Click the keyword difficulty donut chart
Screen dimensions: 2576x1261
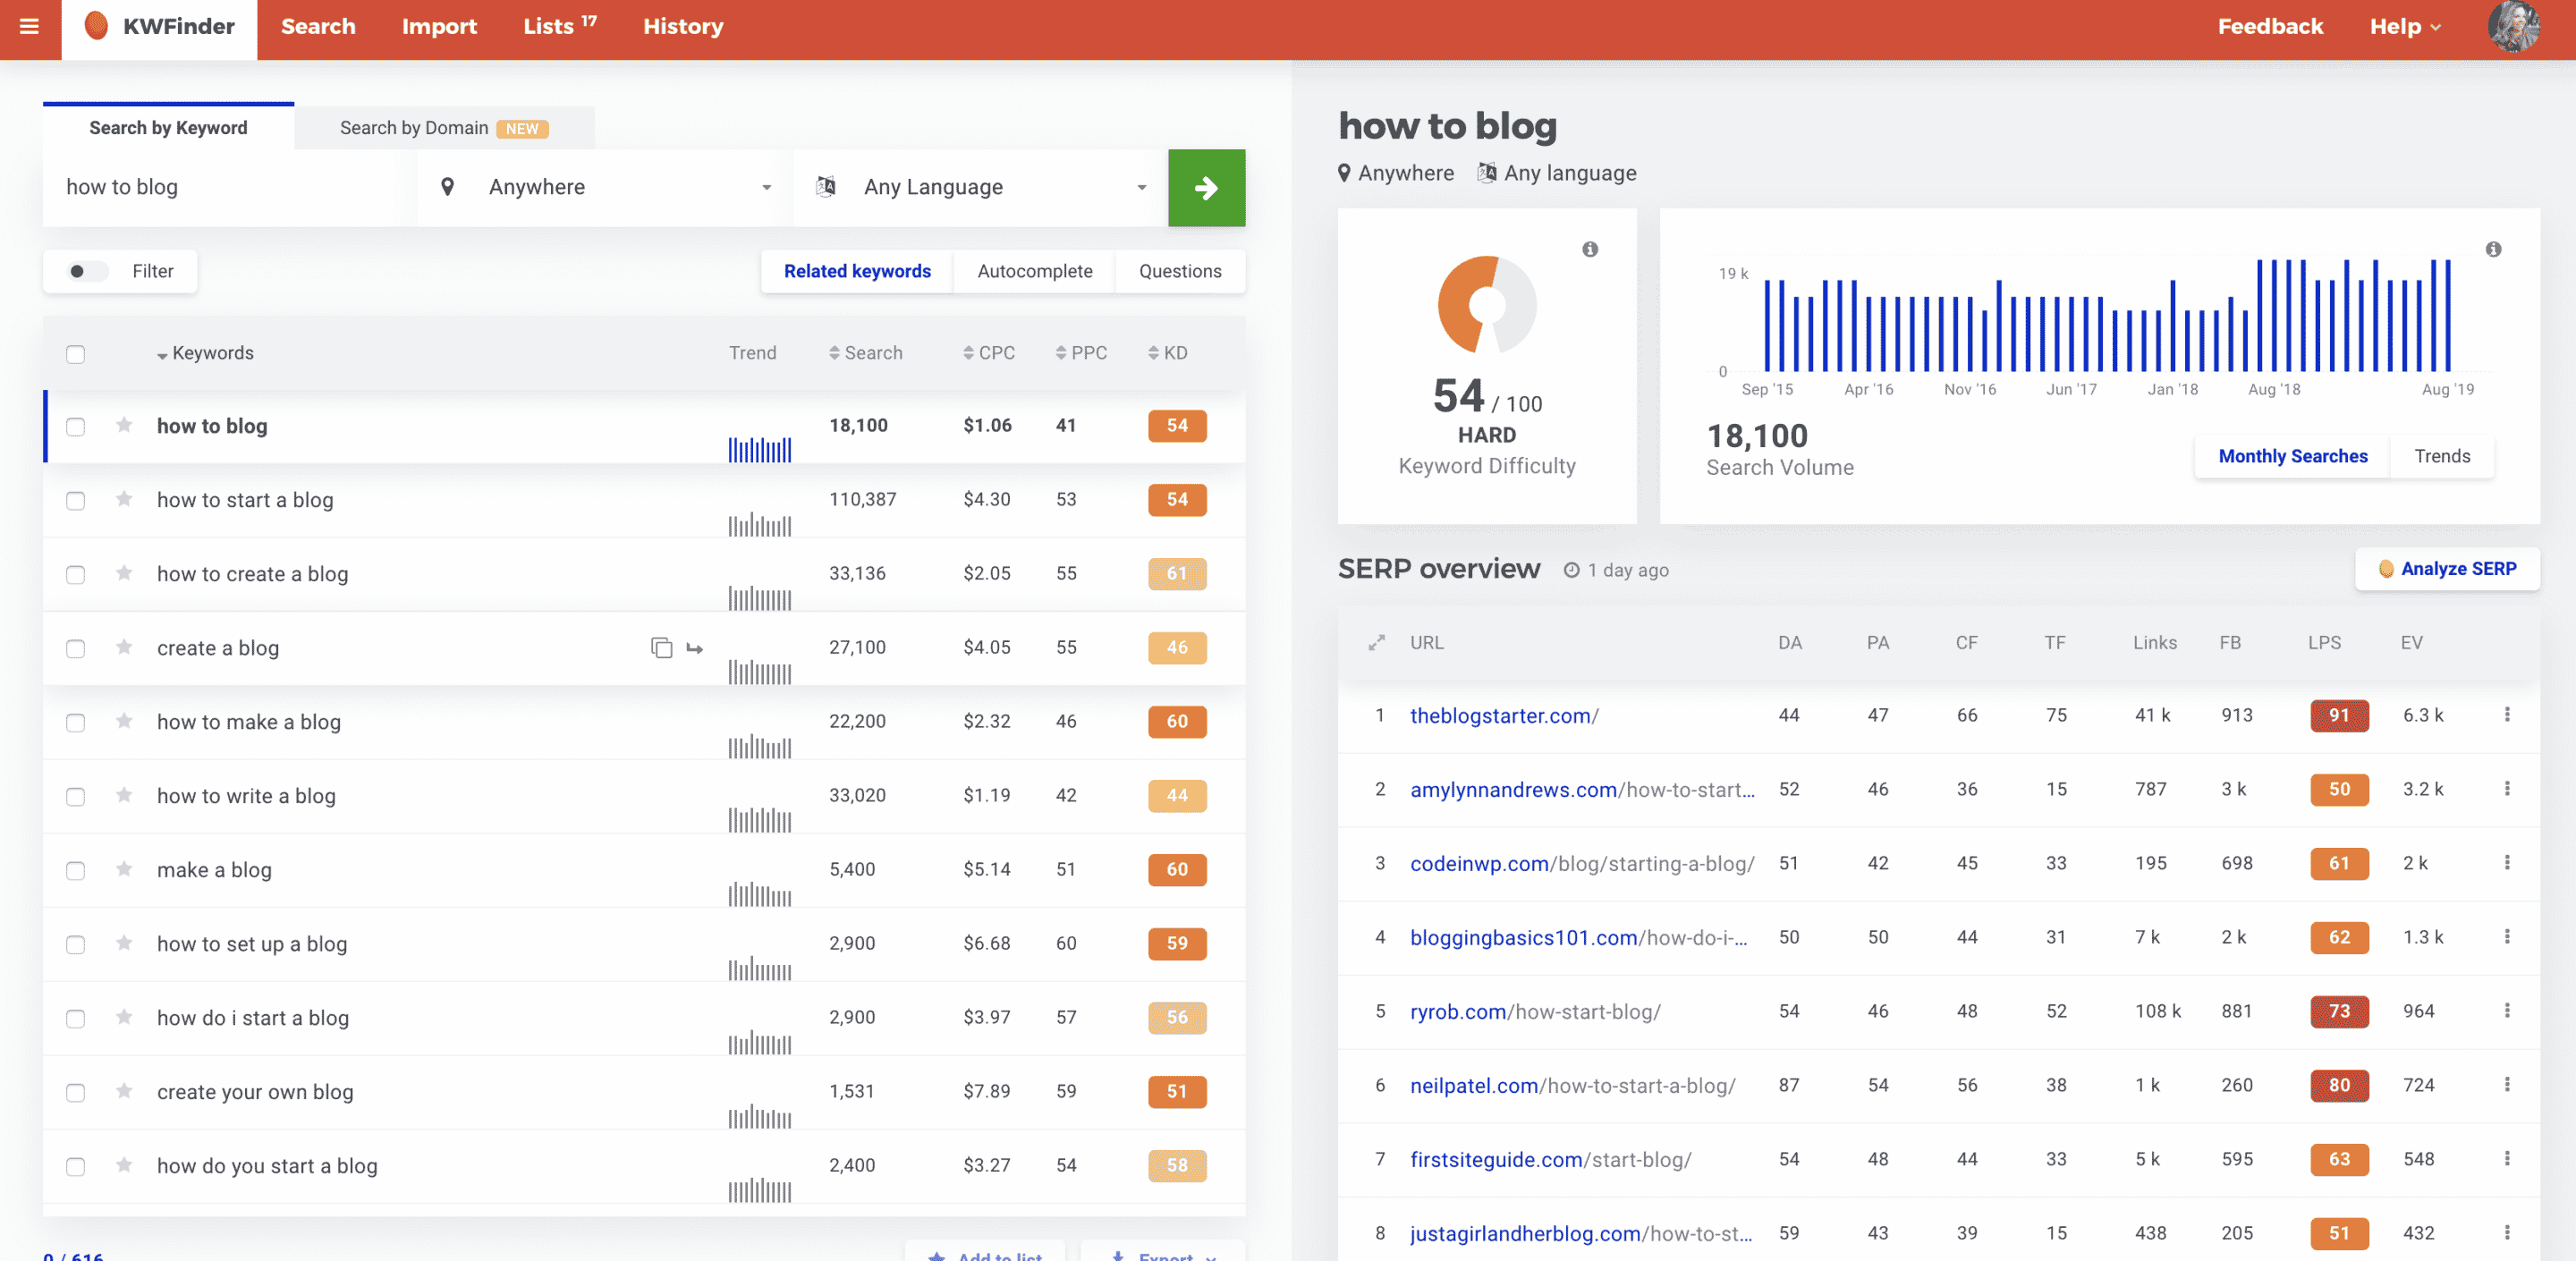click(1487, 304)
